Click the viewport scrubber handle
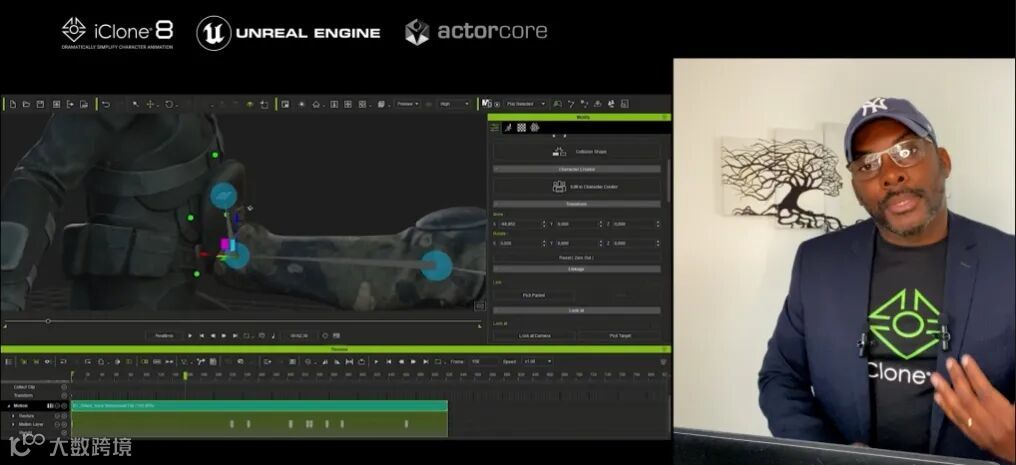This screenshot has height=465, width=1016. click(48, 321)
